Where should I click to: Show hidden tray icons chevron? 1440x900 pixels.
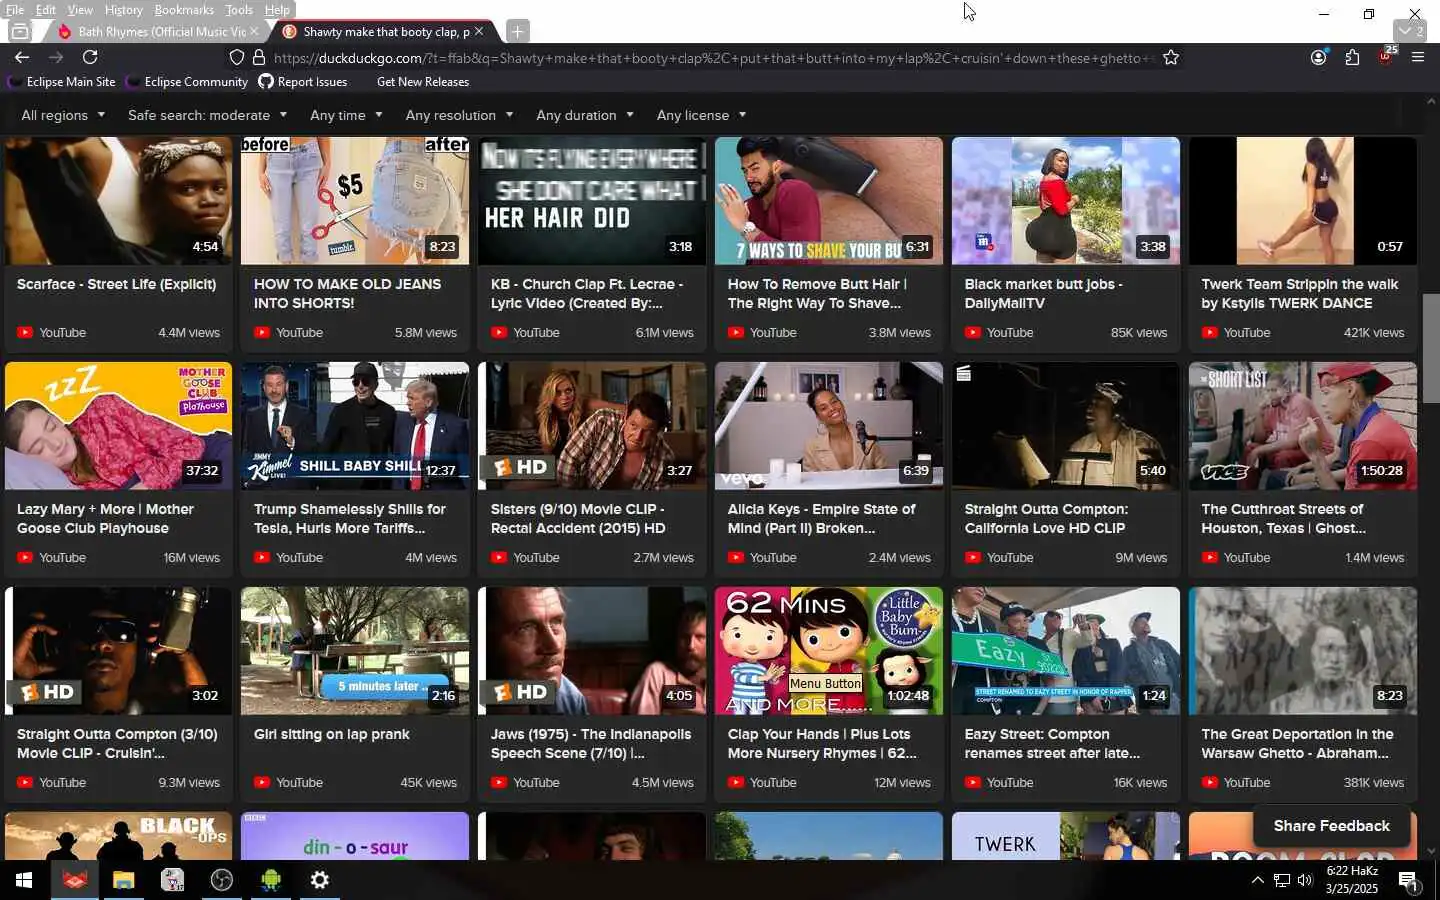pyautogui.click(x=1257, y=880)
